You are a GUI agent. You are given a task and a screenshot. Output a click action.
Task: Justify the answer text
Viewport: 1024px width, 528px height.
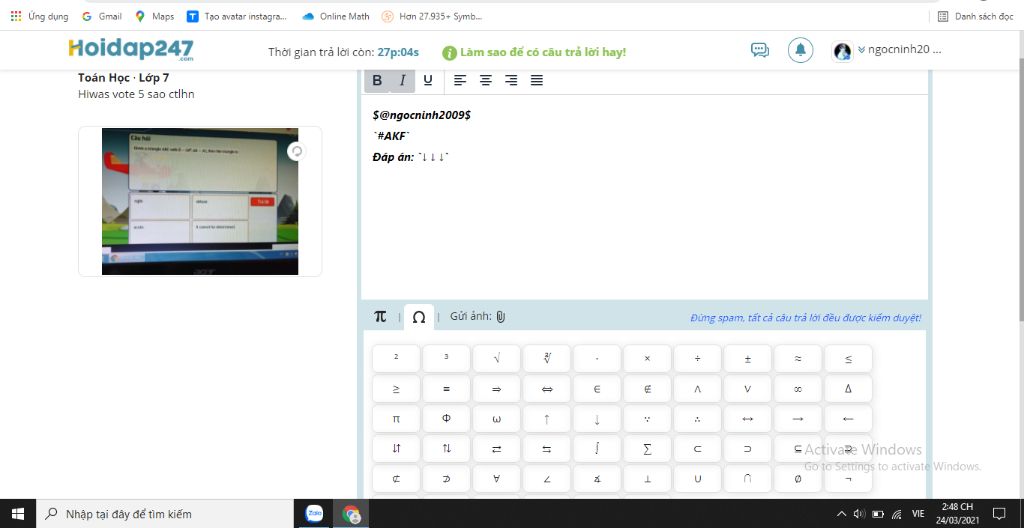pos(537,80)
